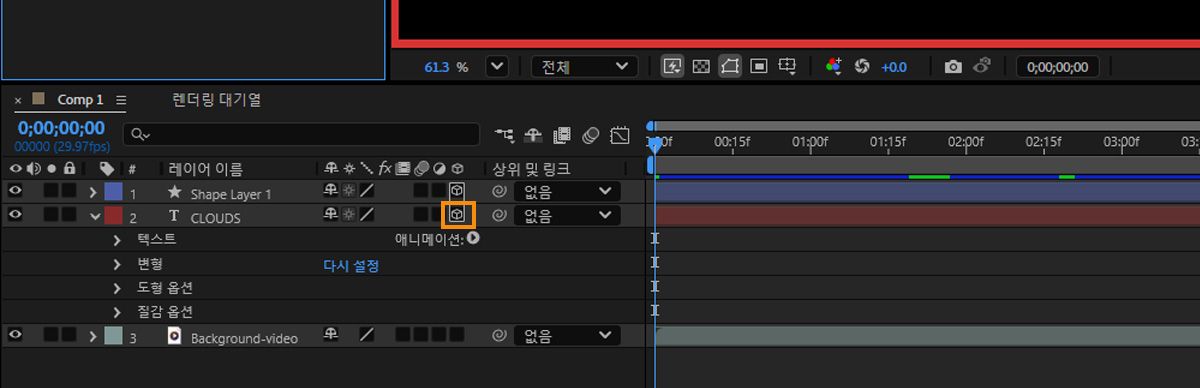Switch to the 렌더링 대기열 tab
This screenshot has width=1200, height=388.
[x=217, y=100]
